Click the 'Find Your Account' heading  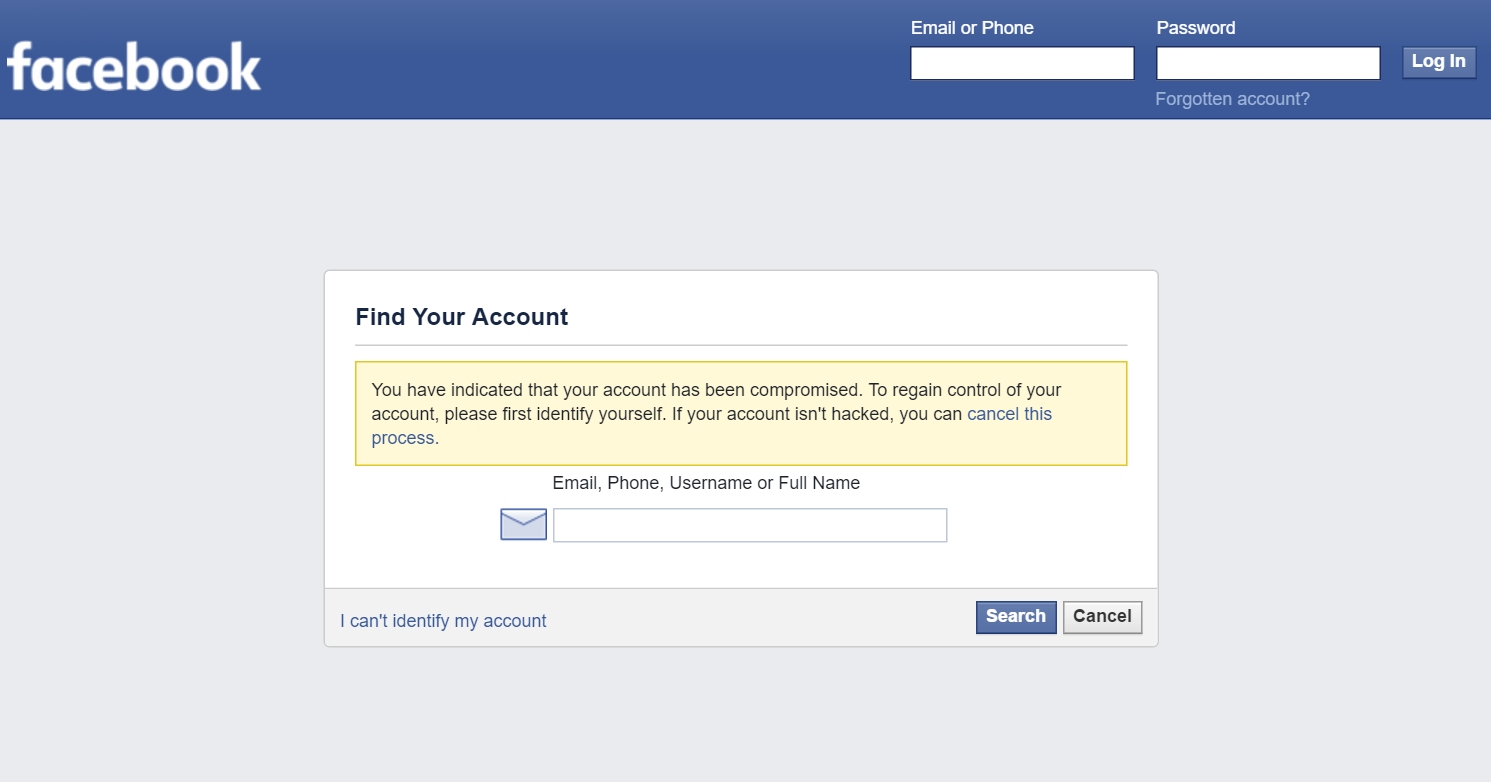pyautogui.click(x=462, y=317)
